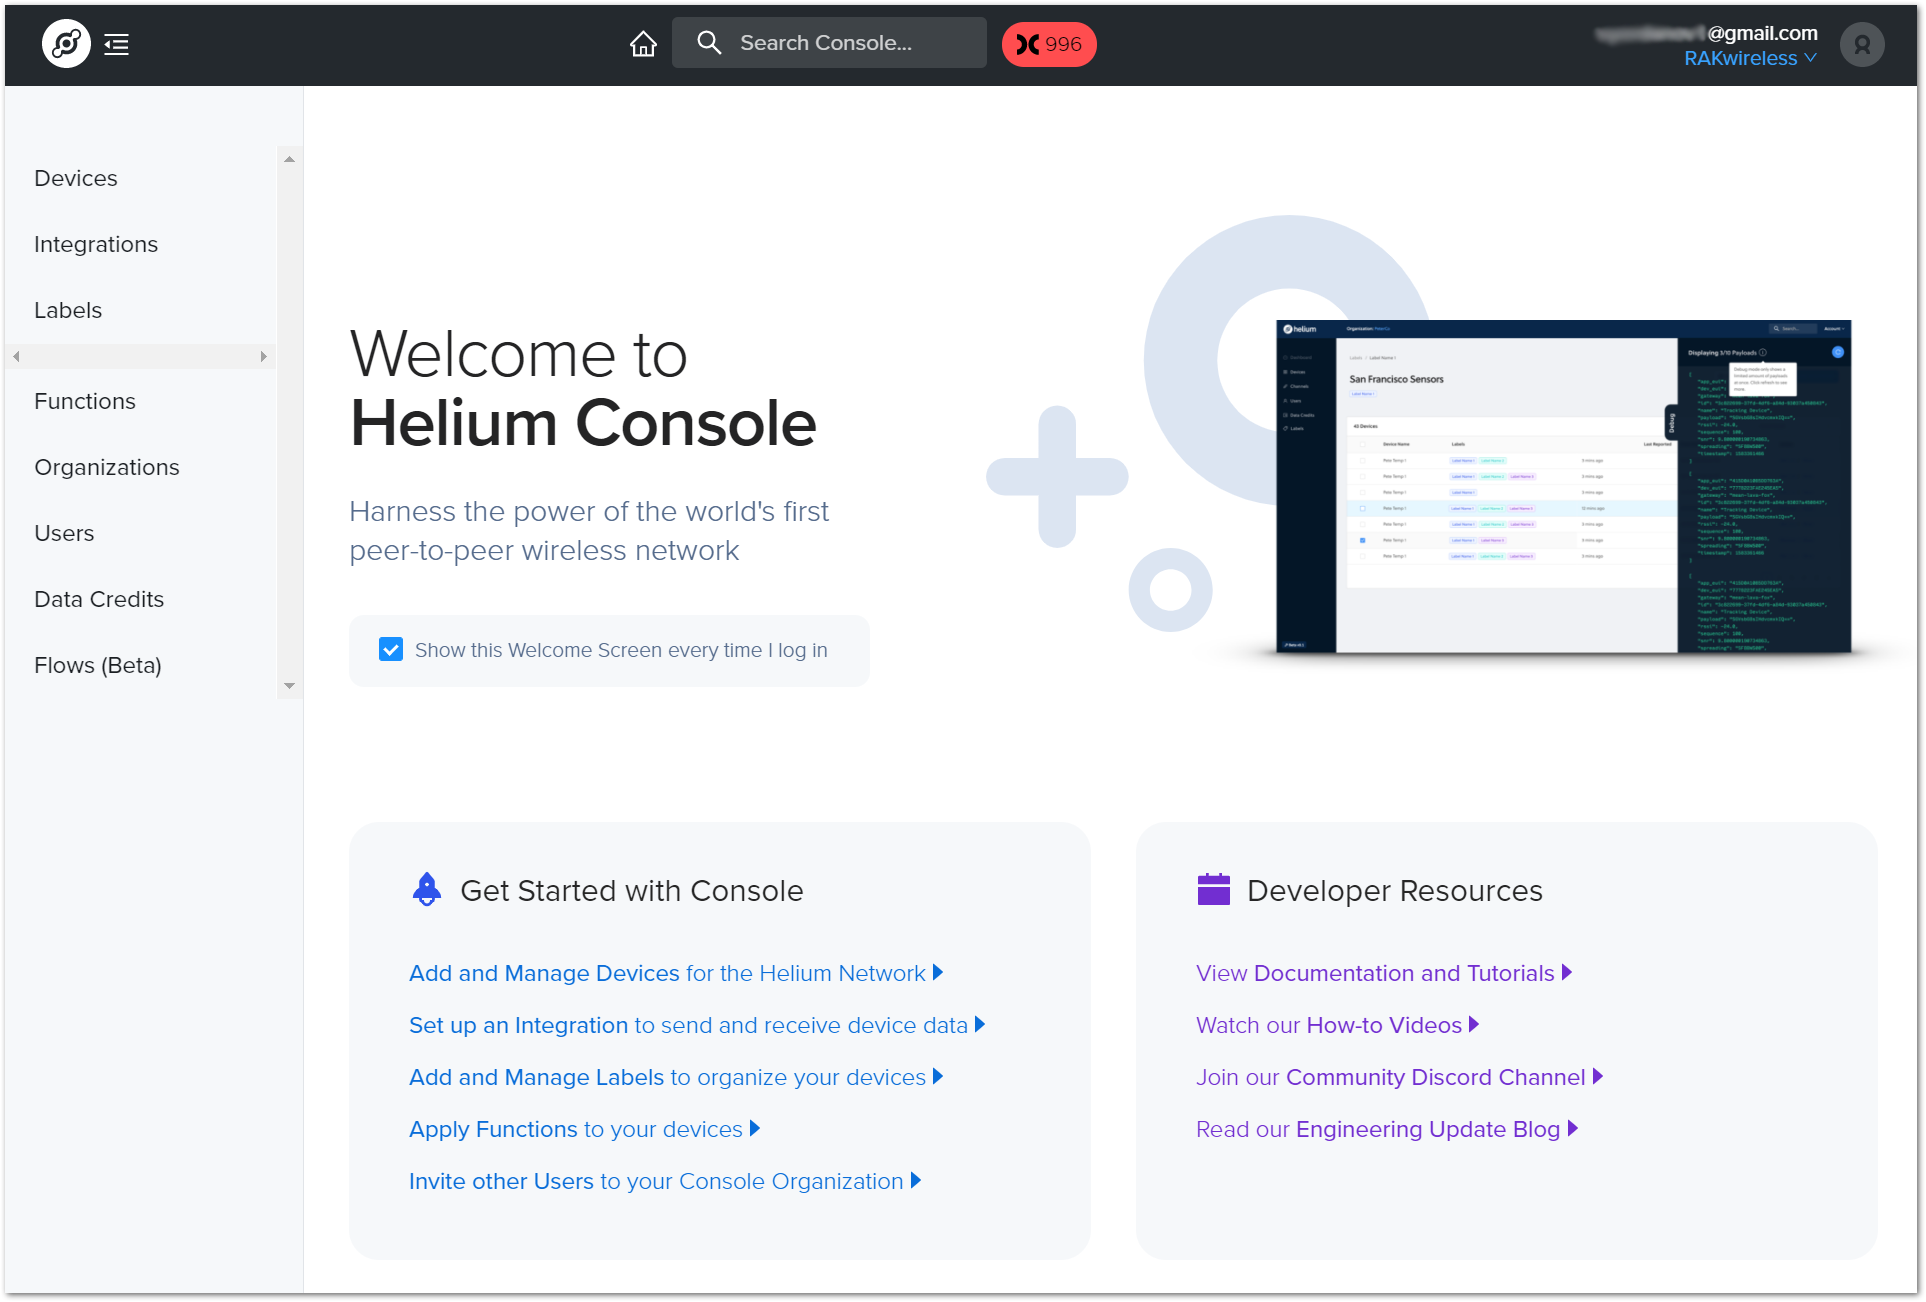The width and height of the screenshot is (1926, 1302).
Task: Expand the RAKwireless organization dropdown
Action: tap(1750, 59)
